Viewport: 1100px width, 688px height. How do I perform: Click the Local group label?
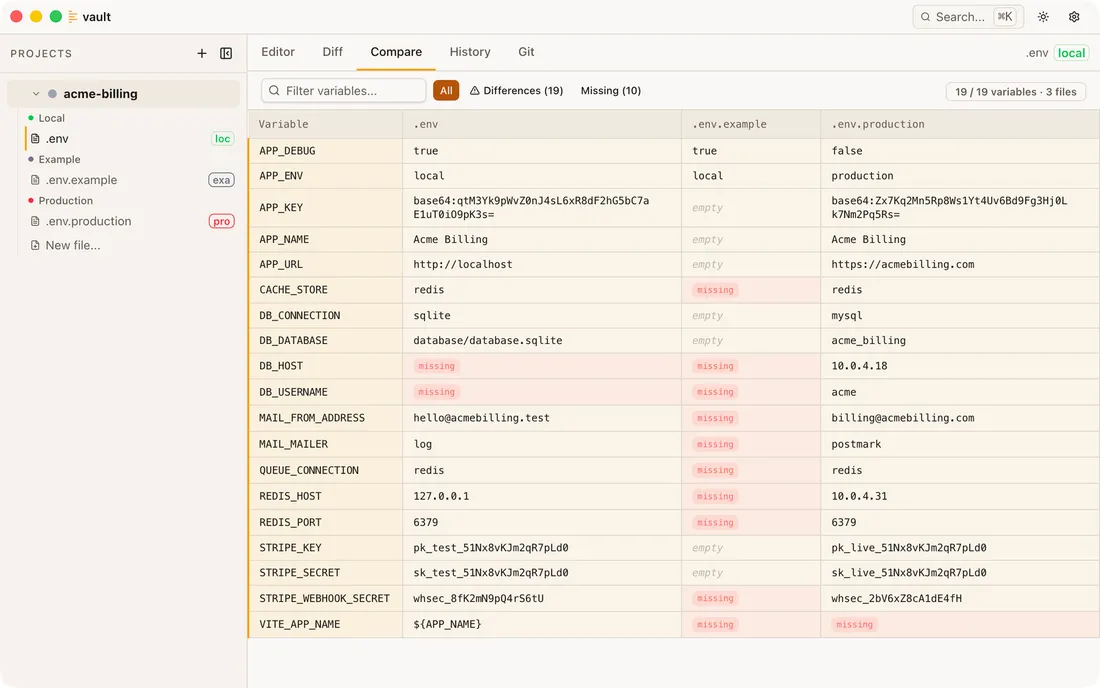click(x=51, y=118)
